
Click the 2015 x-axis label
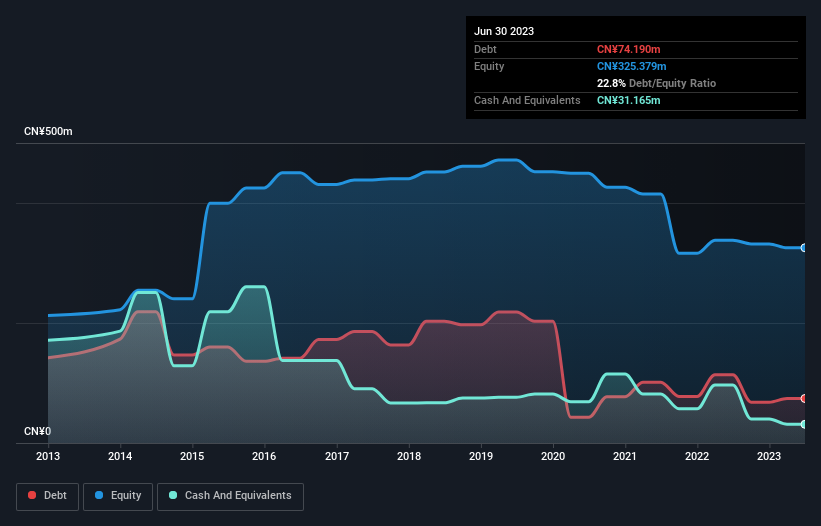[x=192, y=456]
